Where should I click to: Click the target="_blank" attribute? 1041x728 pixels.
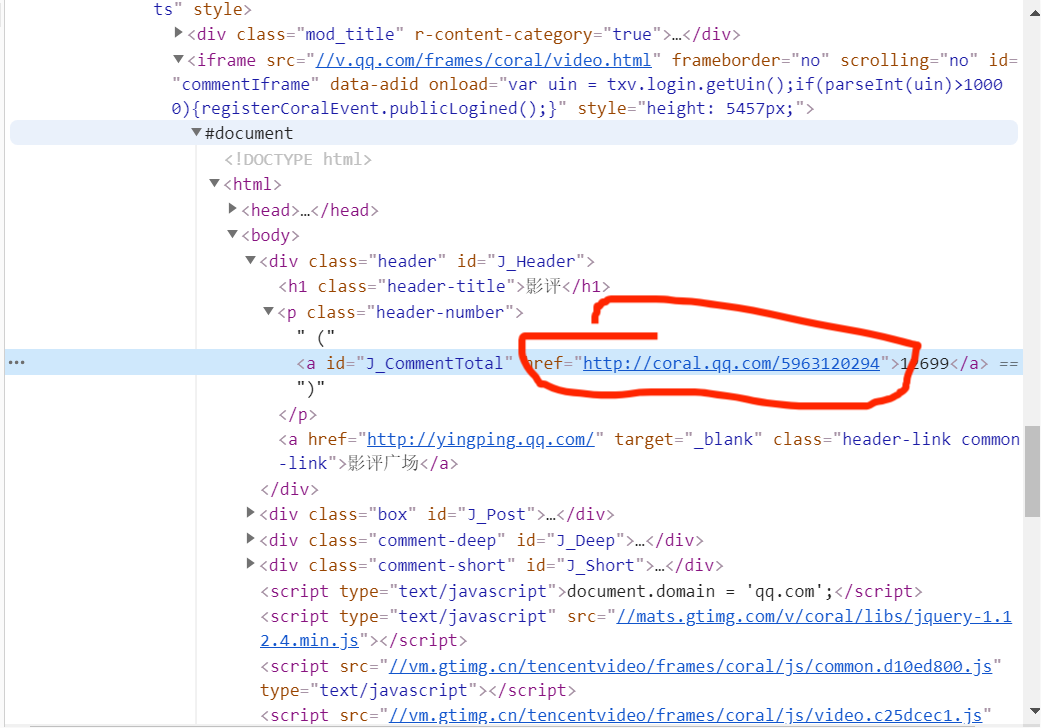tap(688, 439)
